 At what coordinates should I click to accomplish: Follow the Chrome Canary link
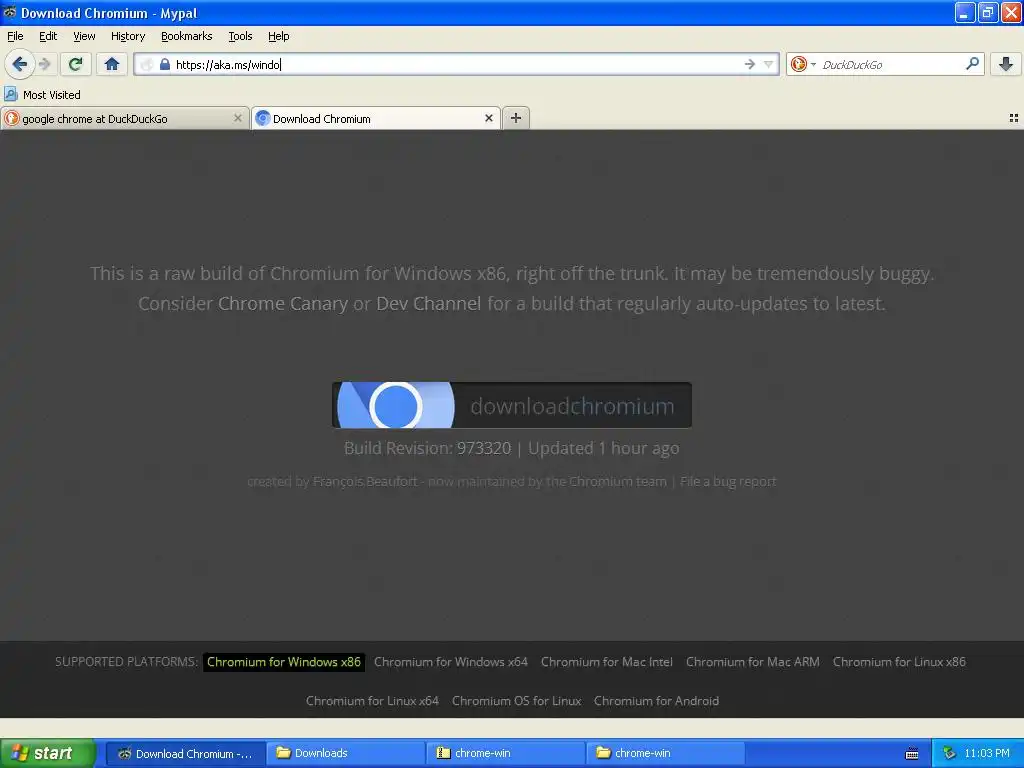coord(283,304)
